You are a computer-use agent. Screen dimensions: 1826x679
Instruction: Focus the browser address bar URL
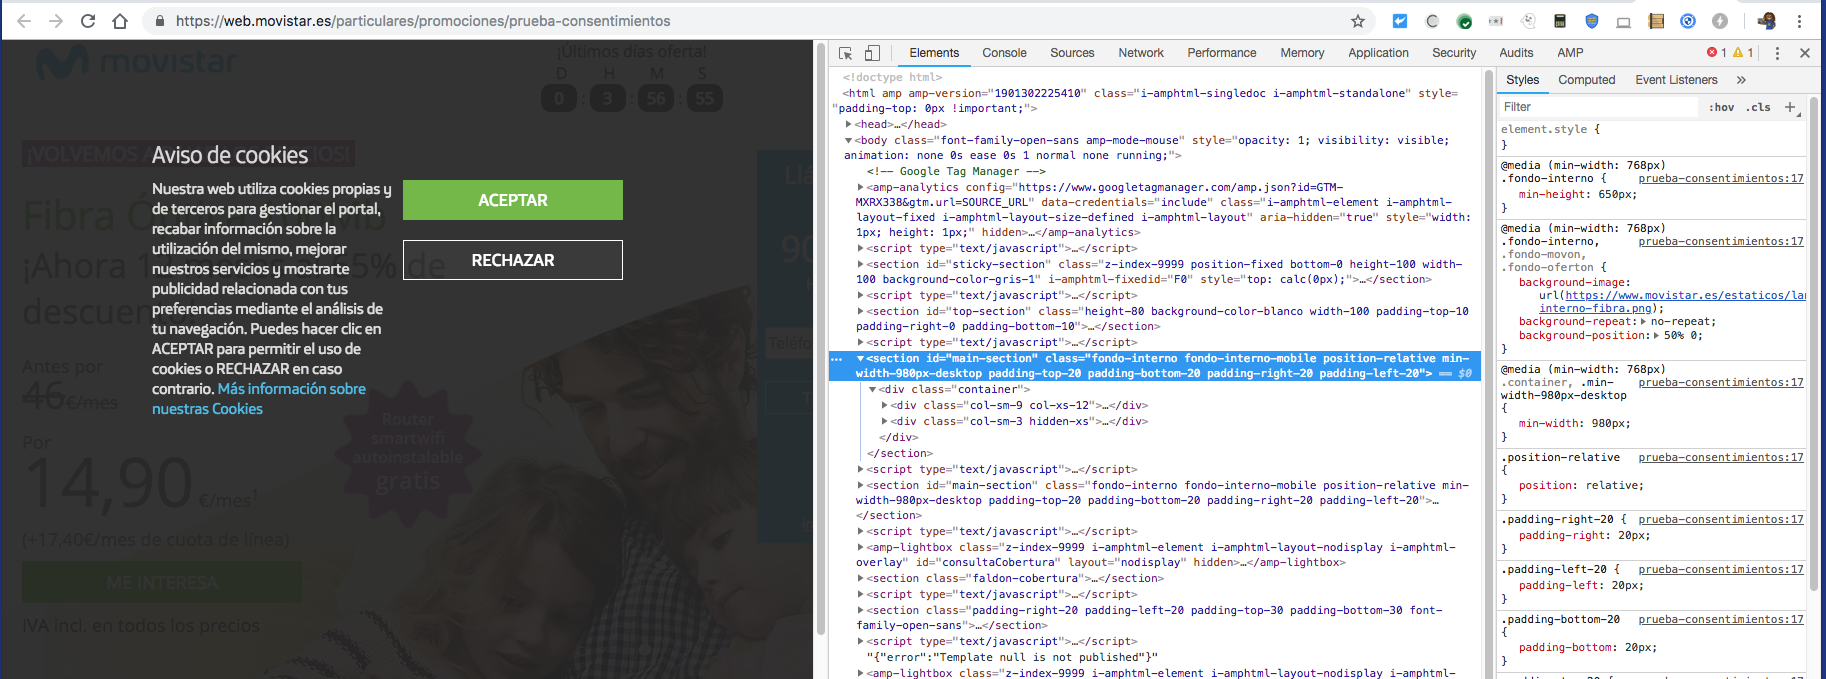(423, 21)
